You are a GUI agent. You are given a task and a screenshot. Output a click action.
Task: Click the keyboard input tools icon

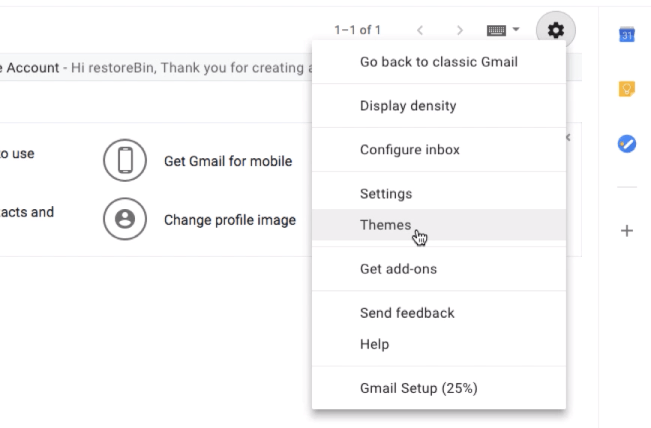496,30
